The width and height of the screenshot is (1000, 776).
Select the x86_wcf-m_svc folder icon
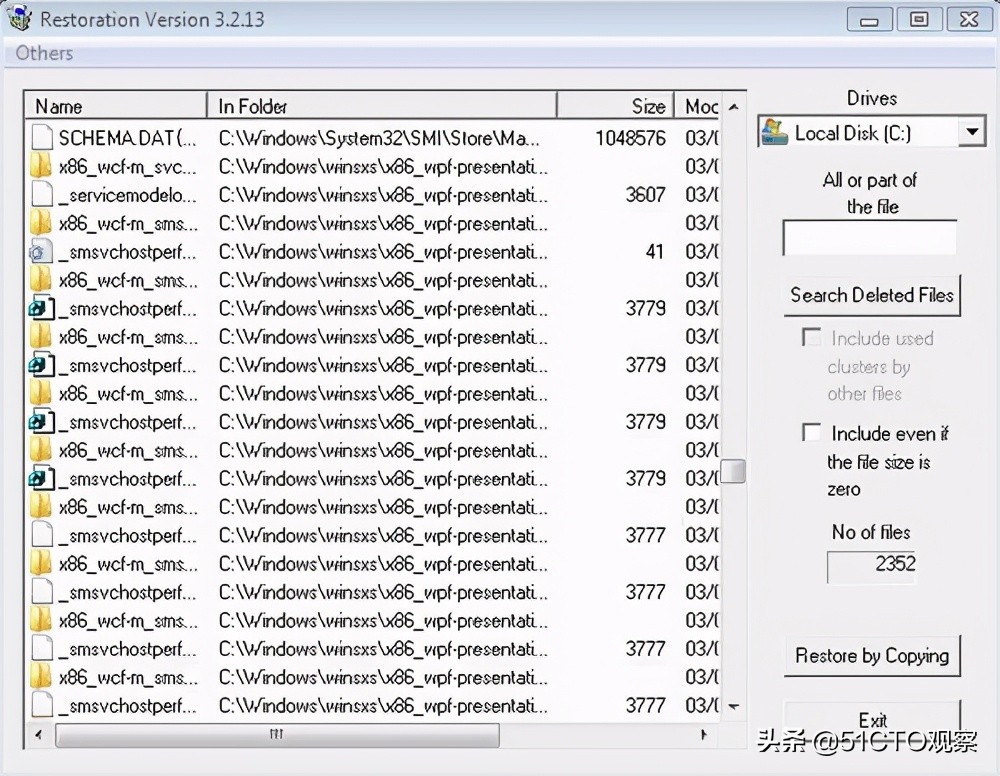tap(41, 166)
